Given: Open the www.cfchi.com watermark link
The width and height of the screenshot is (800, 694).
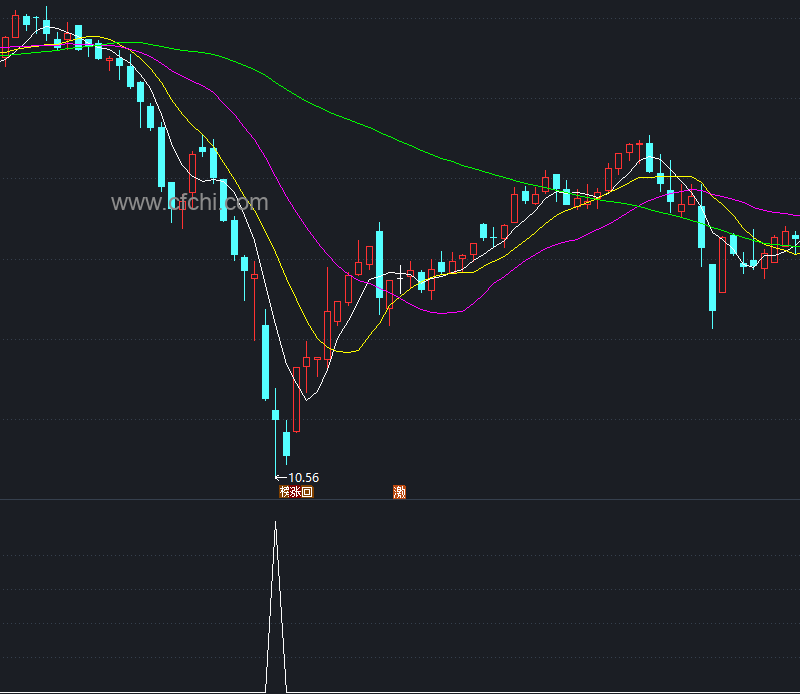Looking at the screenshot, I should tap(189, 203).
